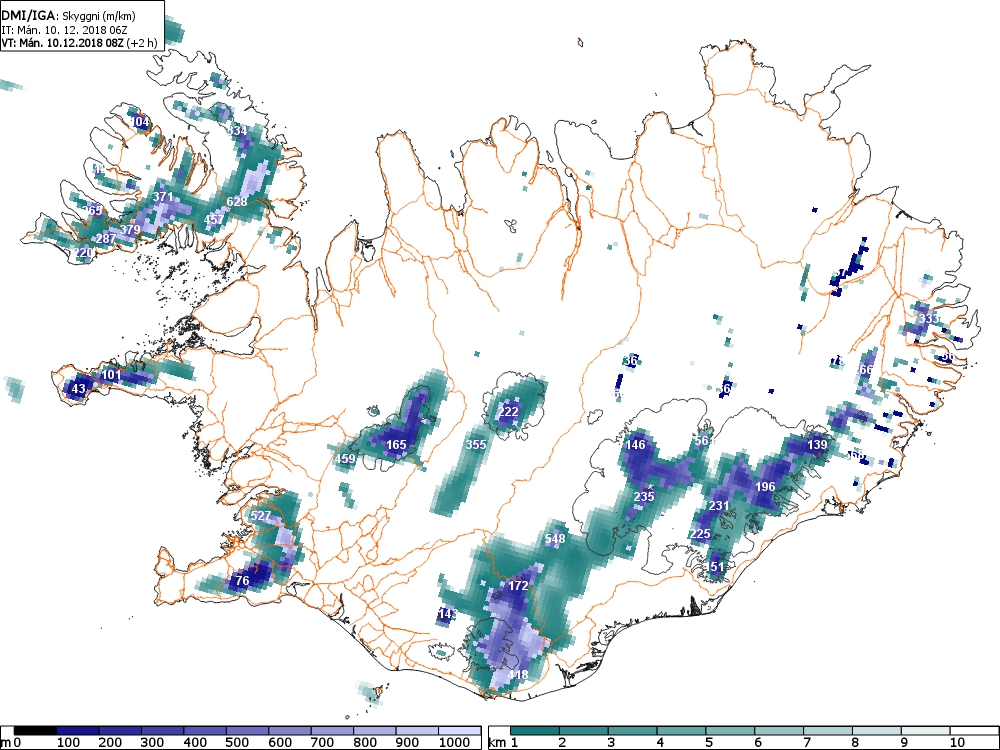Click the white swatch above km 10
Image resolution: width=1000 pixels, height=750 pixels.
(x=974, y=731)
